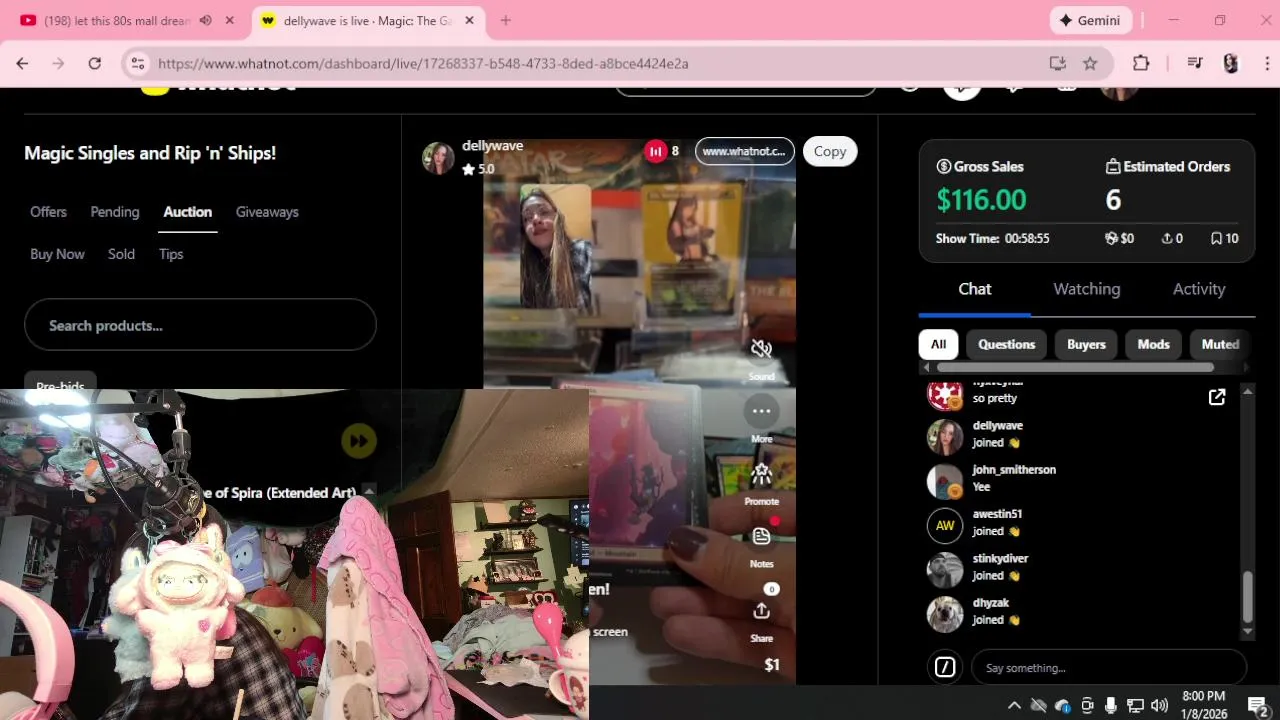Open the media controls icon
This screenshot has width=1280, height=720.
point(1194,63)
